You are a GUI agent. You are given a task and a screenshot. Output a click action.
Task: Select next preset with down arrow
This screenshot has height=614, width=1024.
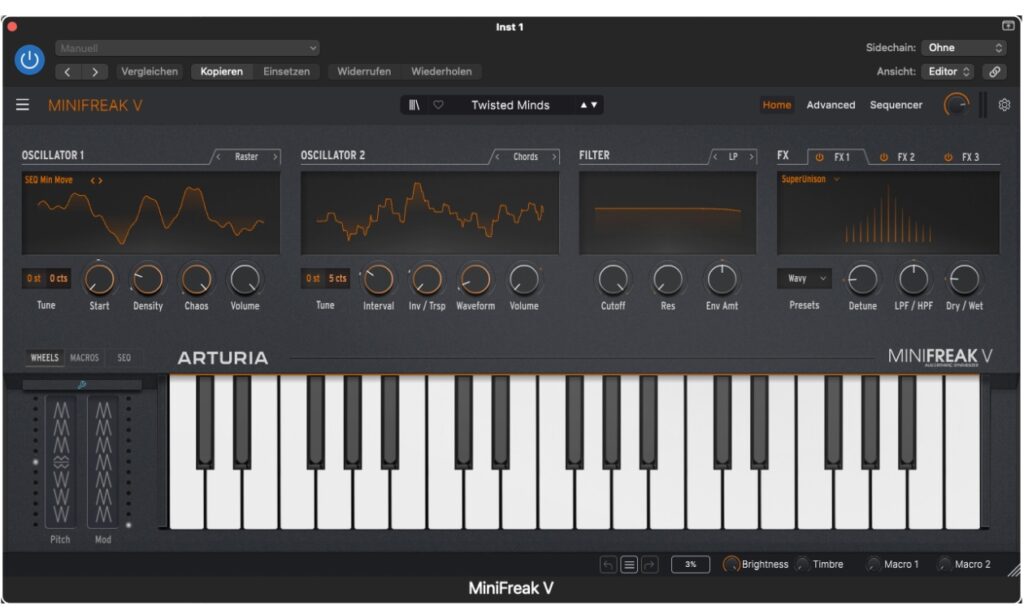(594, 105)
